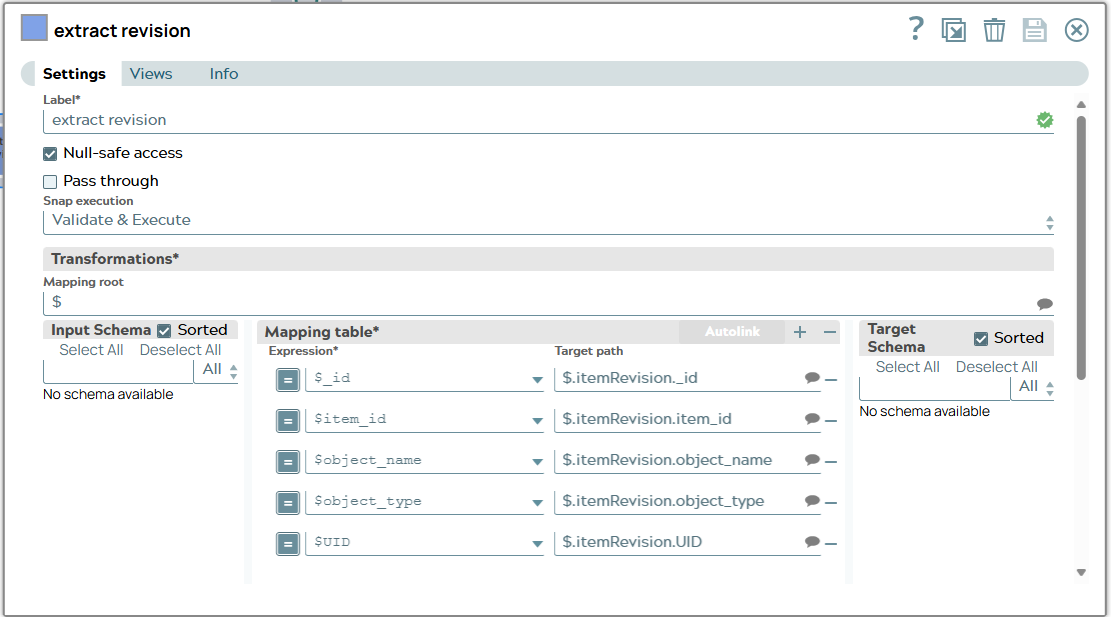The height and width of the screenshot is (617, 1111).
Task: Click Select All under Target Schema
Action: point(907,367)
